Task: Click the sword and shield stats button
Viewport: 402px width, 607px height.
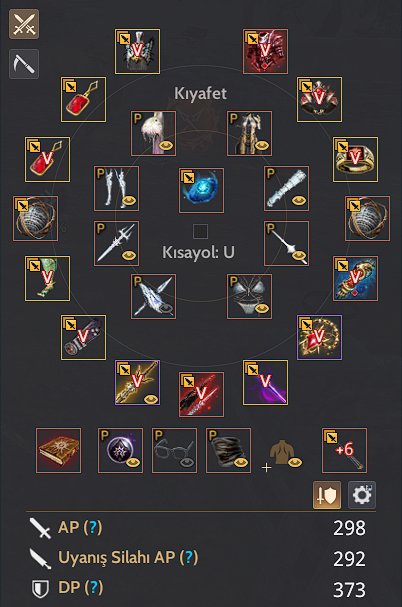Action: (x=327, y=495)
